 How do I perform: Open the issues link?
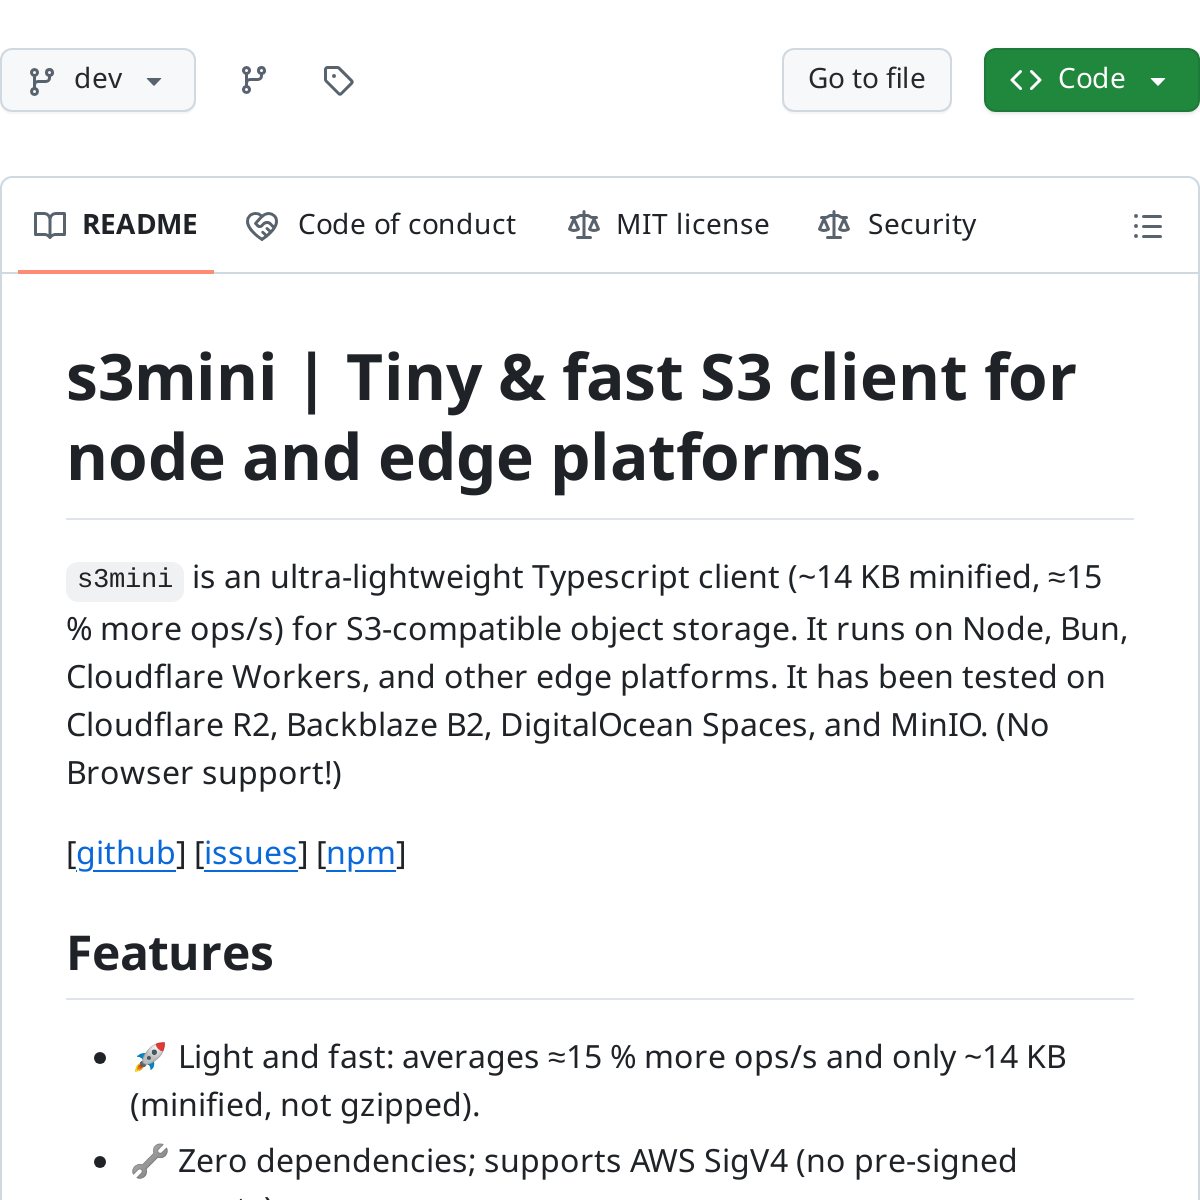tap(251, 853)
